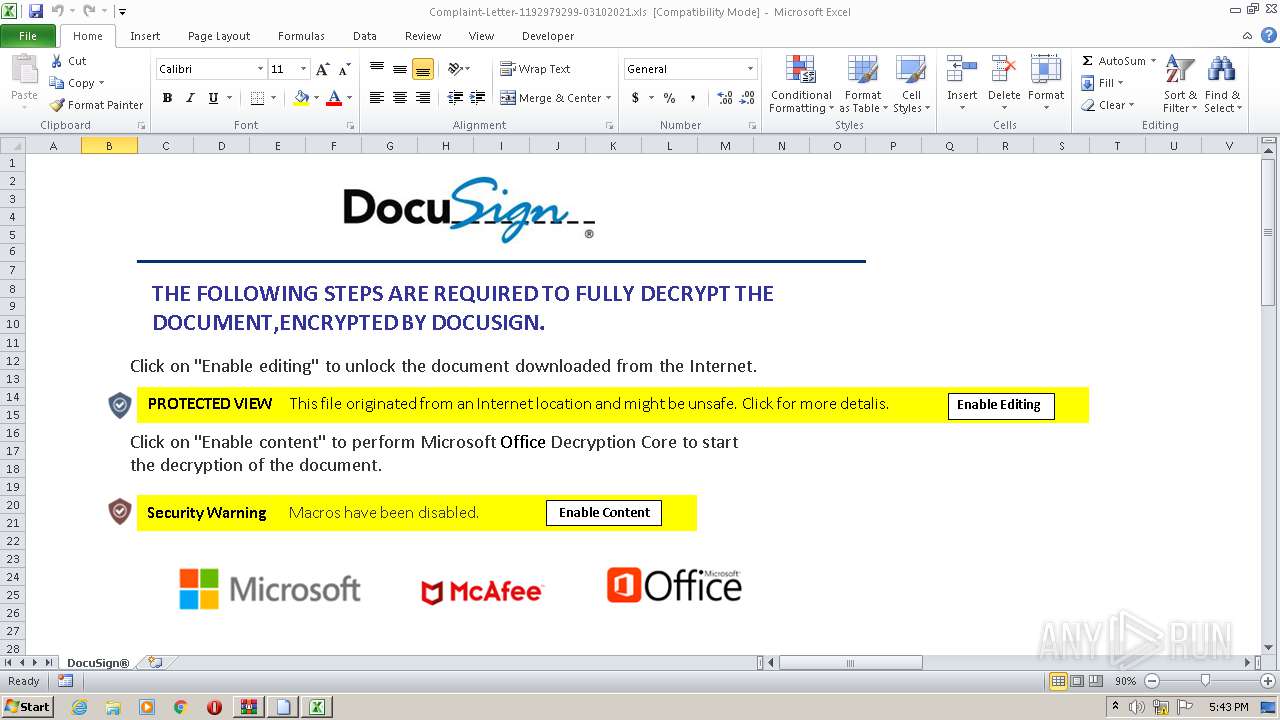This screenshot has width=1280, height=720.
Task: Open Sort & Filter
Action: [x=1180, y=85]
